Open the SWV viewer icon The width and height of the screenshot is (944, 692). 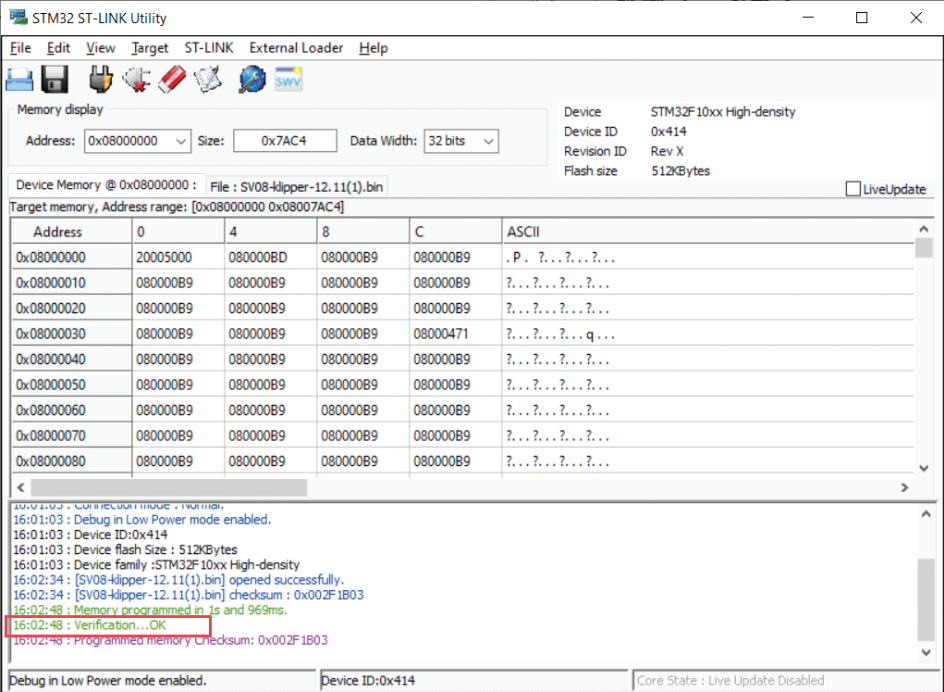click(x=288, y=79)
